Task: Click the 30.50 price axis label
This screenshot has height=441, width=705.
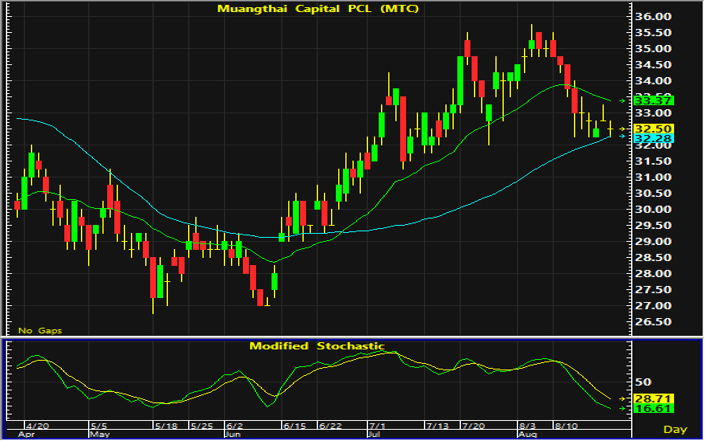Action: coord(653,193)
